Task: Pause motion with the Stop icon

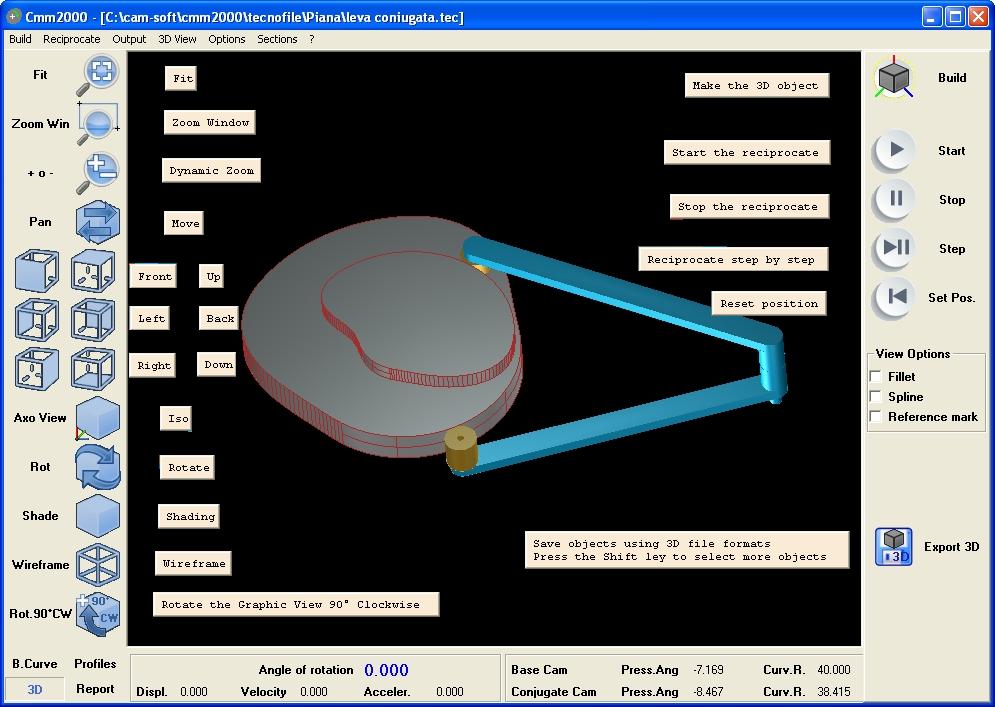Action: [894, 199]
